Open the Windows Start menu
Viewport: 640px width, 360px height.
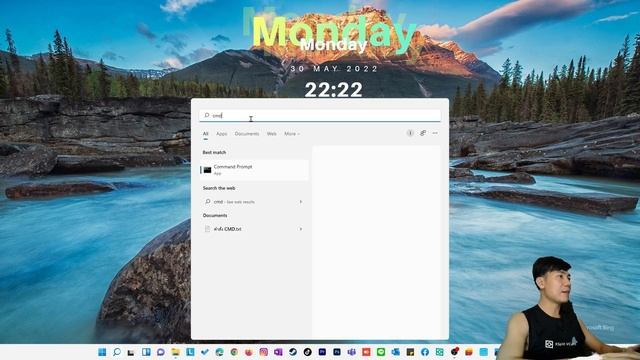coord(102,352)
